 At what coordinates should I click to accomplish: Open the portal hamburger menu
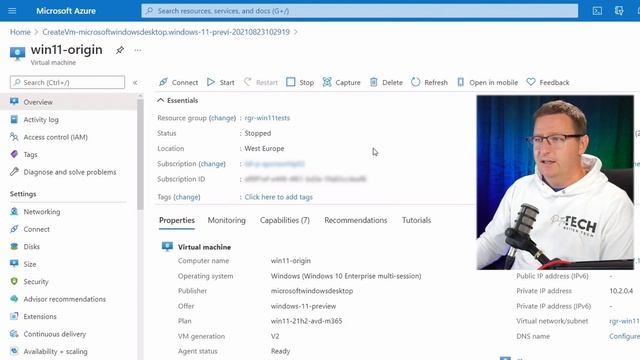[x=12, y=11]
